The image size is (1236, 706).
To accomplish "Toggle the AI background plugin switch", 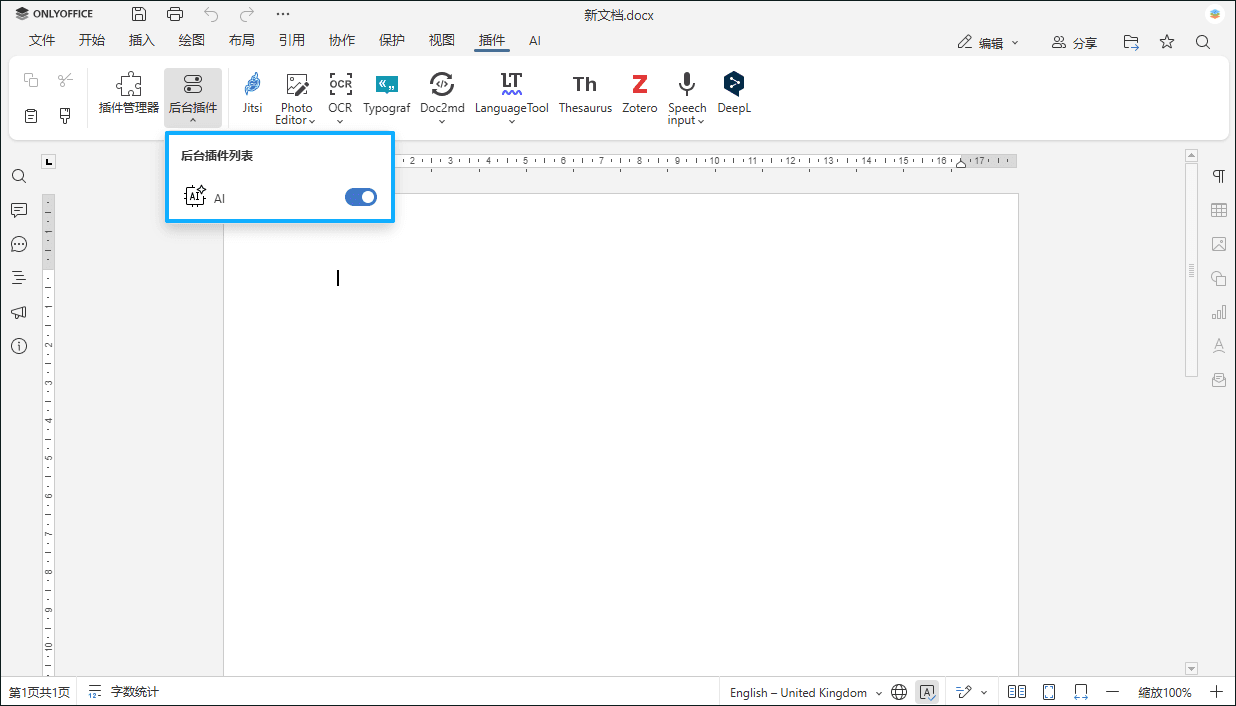I will pyautogui.click(x=360, y=197).
